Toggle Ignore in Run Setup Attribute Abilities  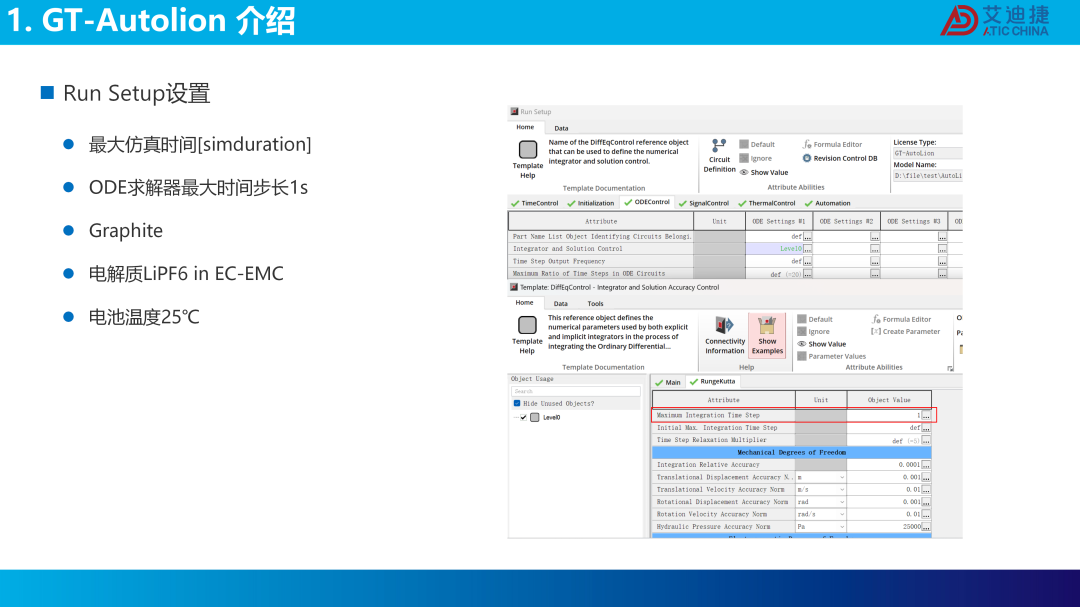click(x=756, y=158)
